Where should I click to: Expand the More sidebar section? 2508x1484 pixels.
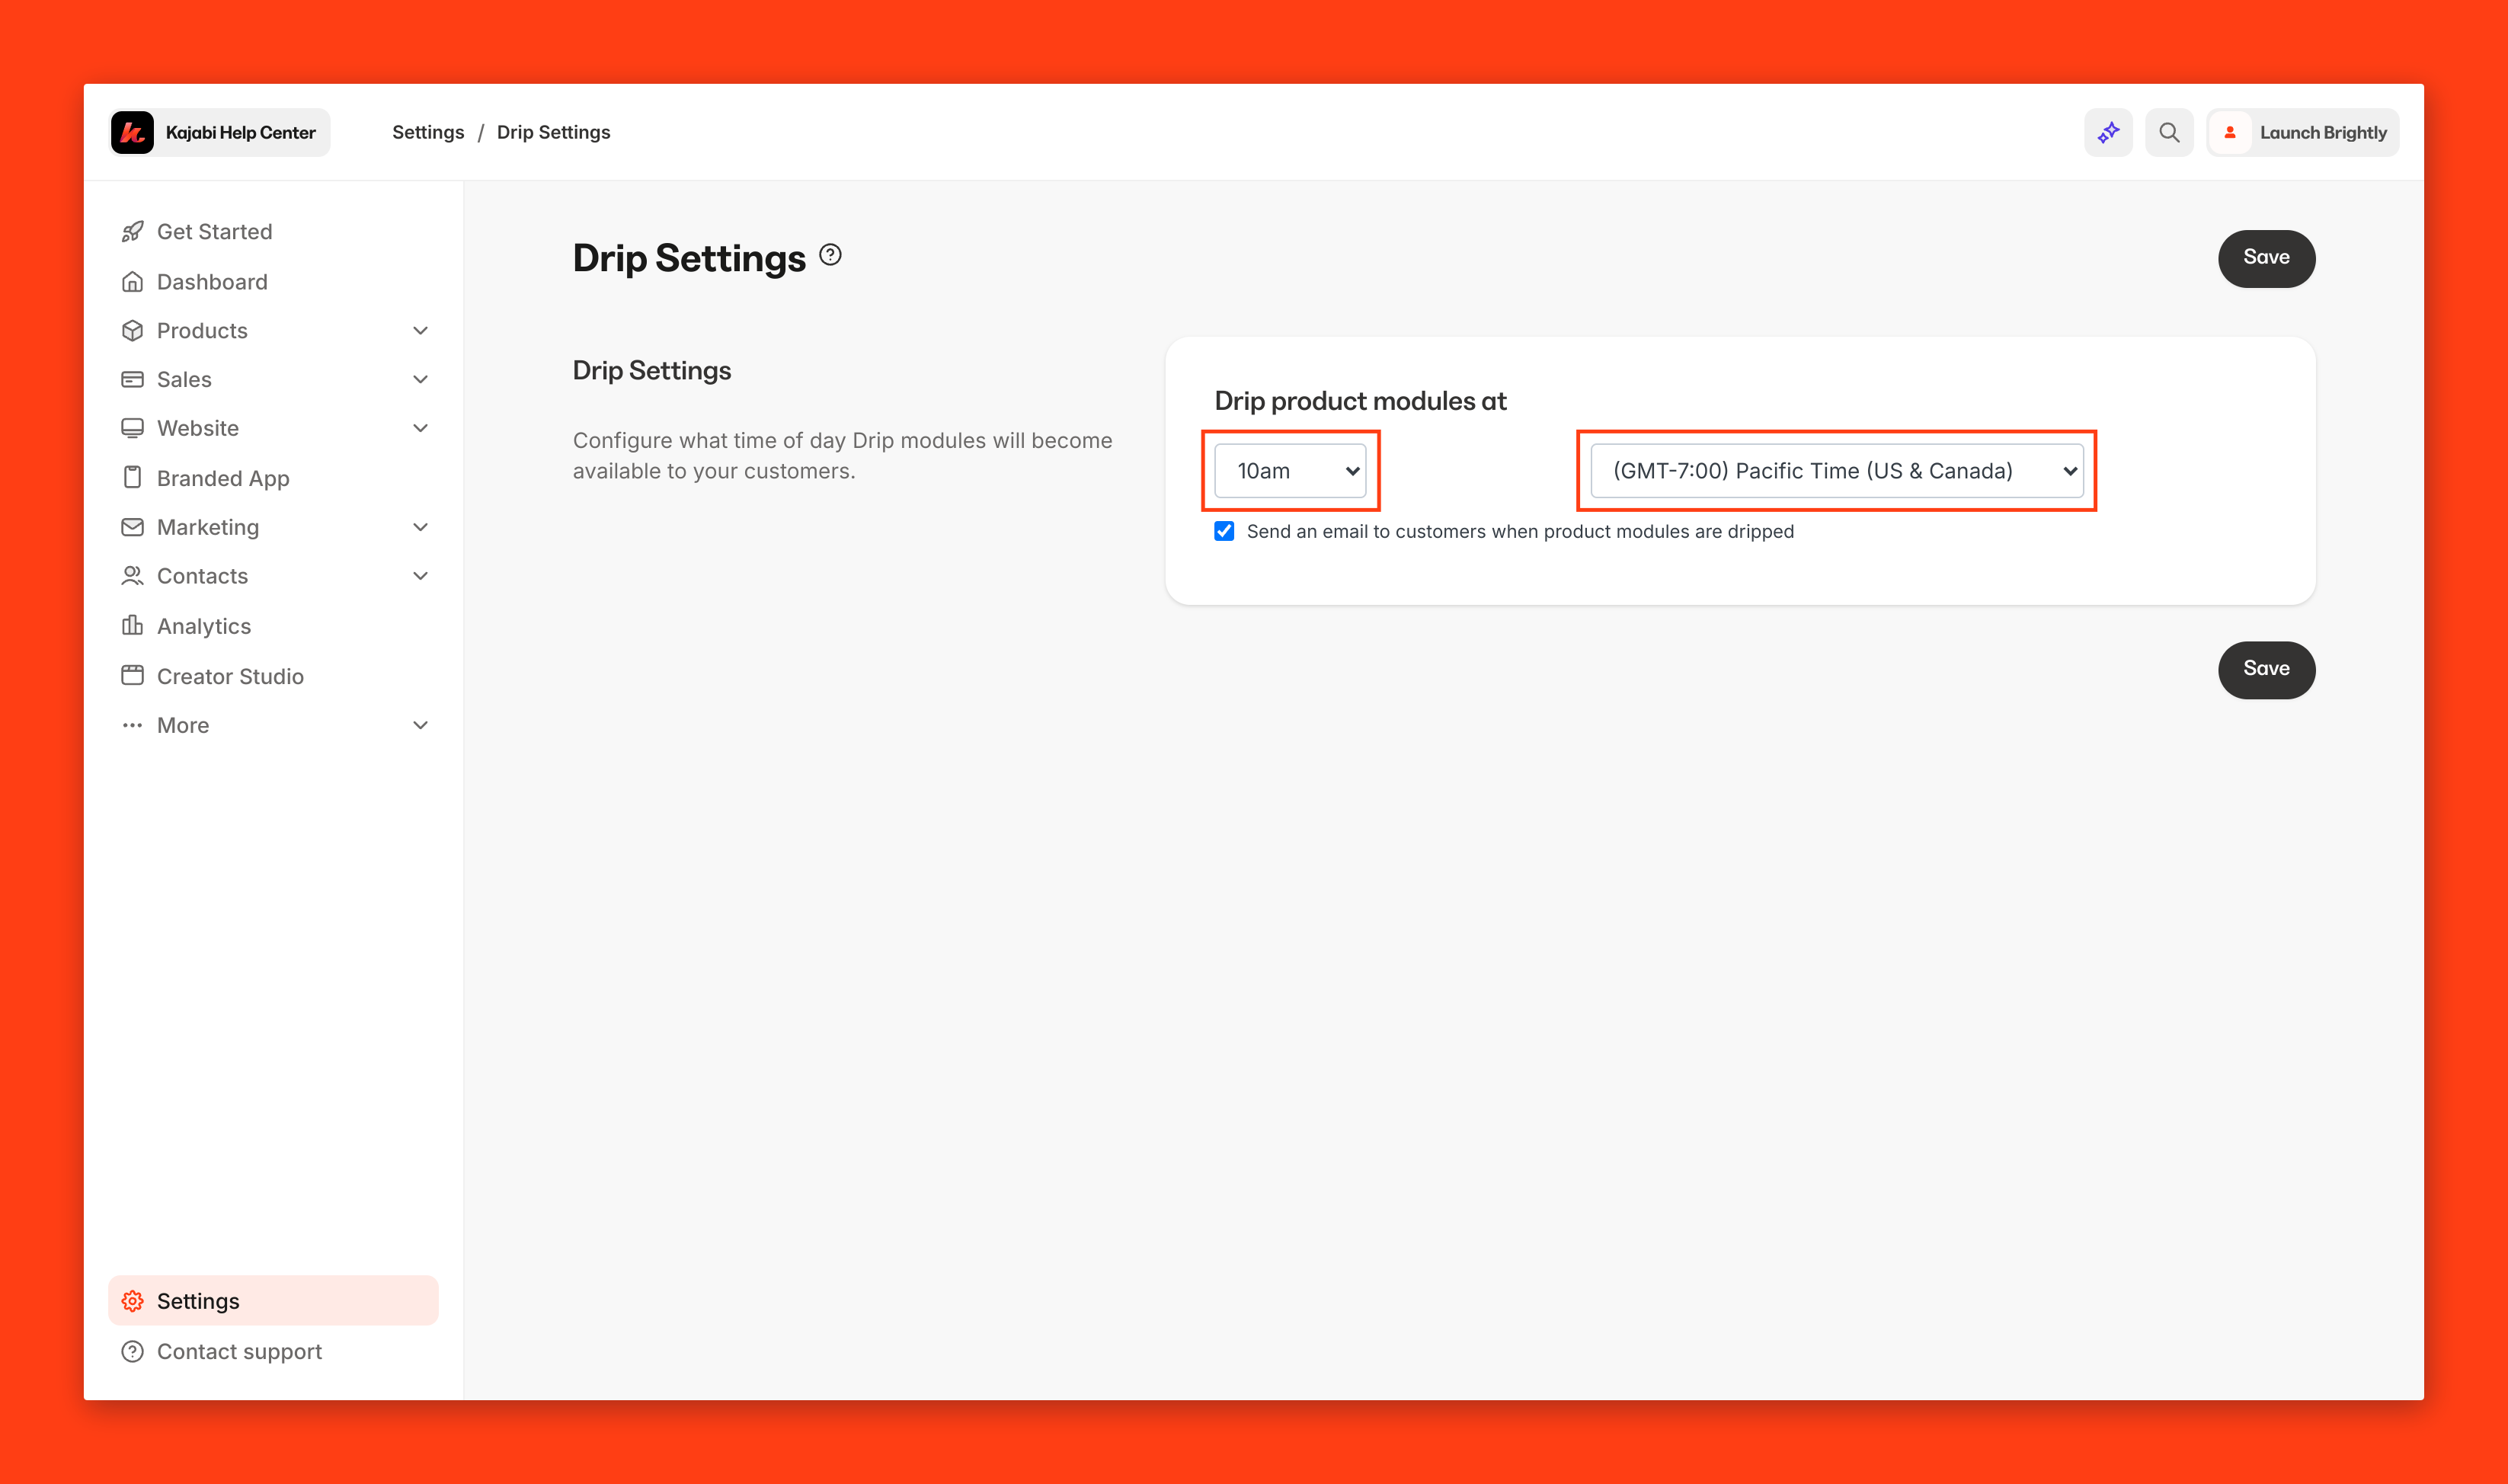point(420,725)
